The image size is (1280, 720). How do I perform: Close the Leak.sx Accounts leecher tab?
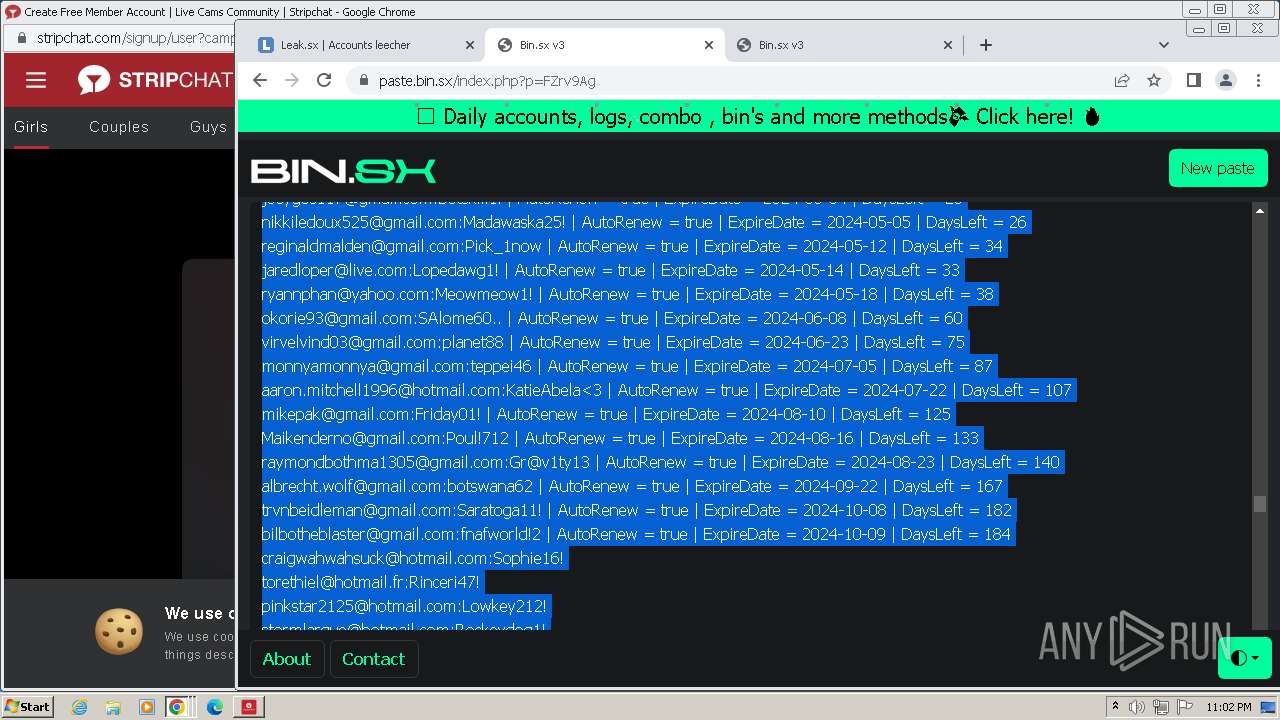pyautogui.click(x=470, y=45)
